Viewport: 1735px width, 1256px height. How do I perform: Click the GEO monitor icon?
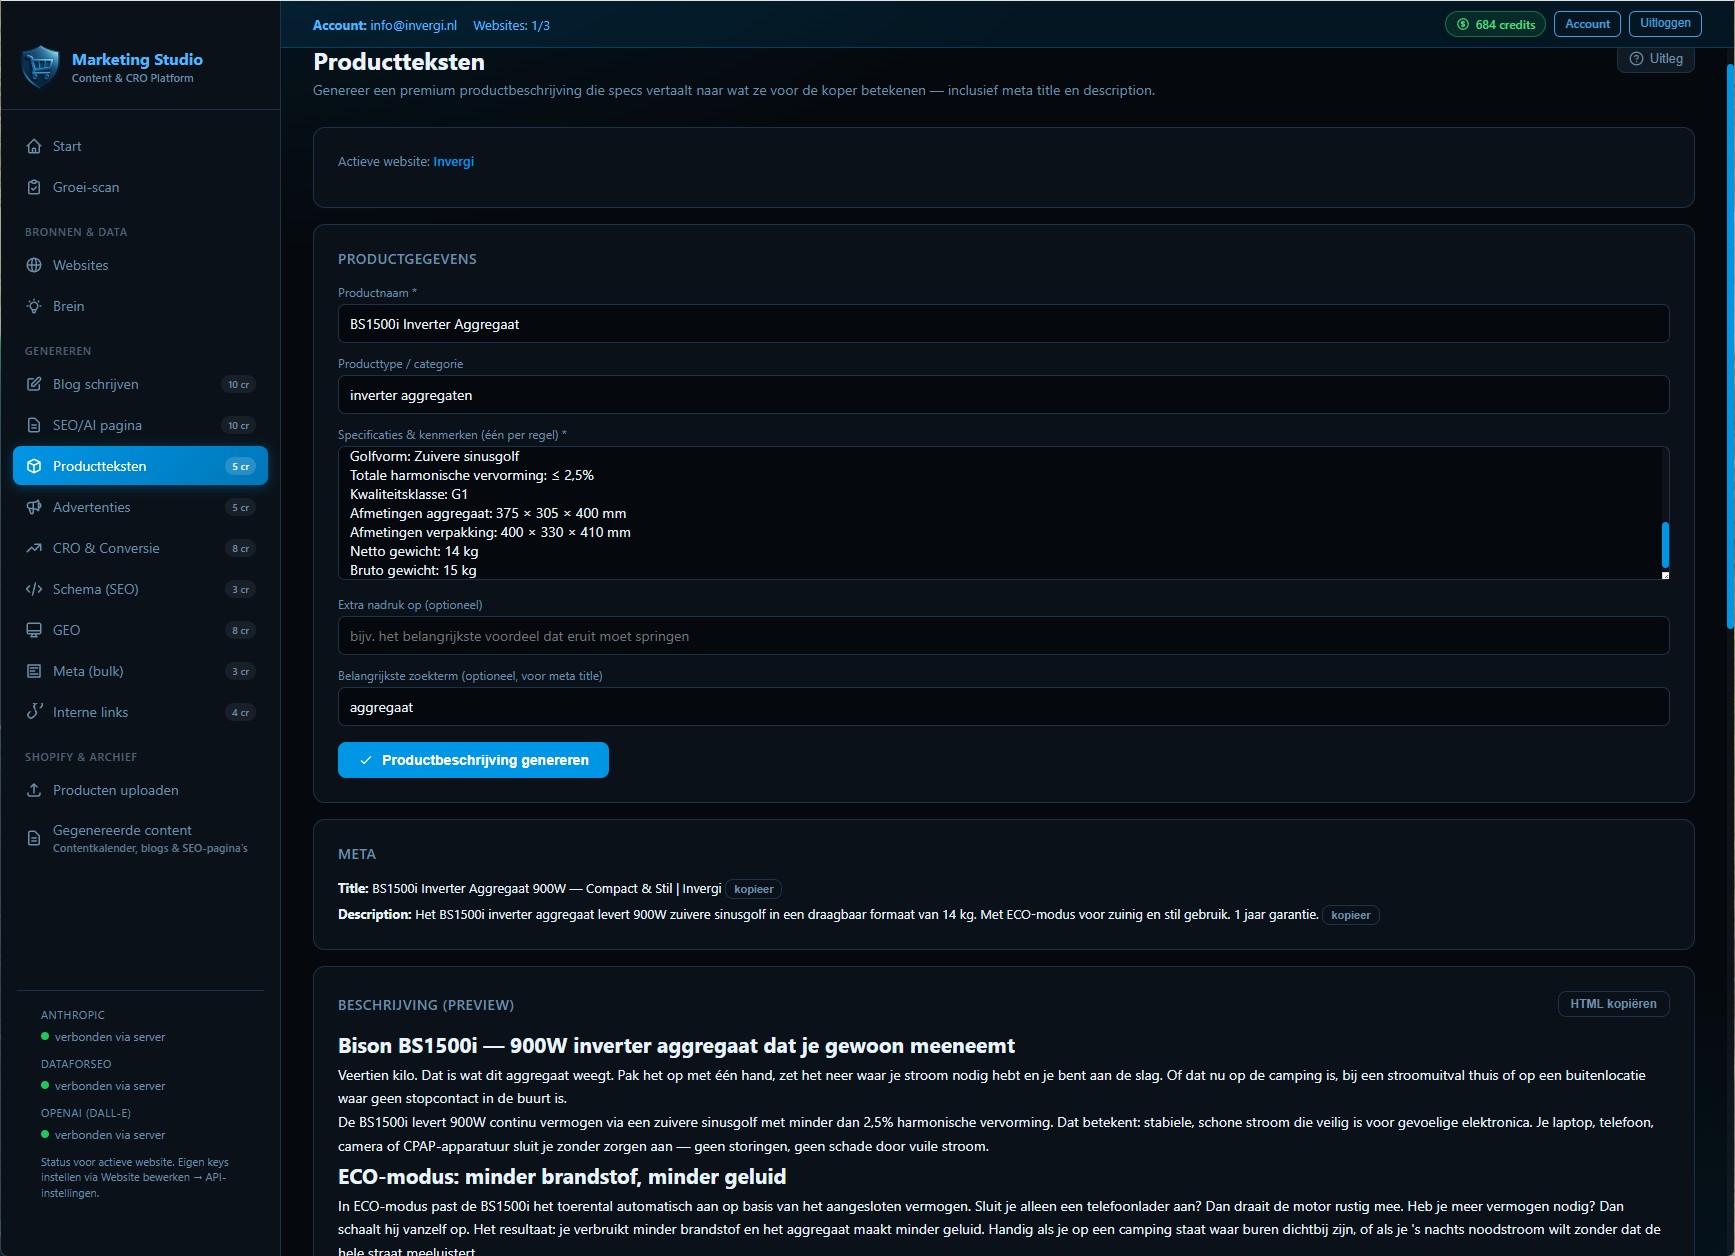point(34,630)
